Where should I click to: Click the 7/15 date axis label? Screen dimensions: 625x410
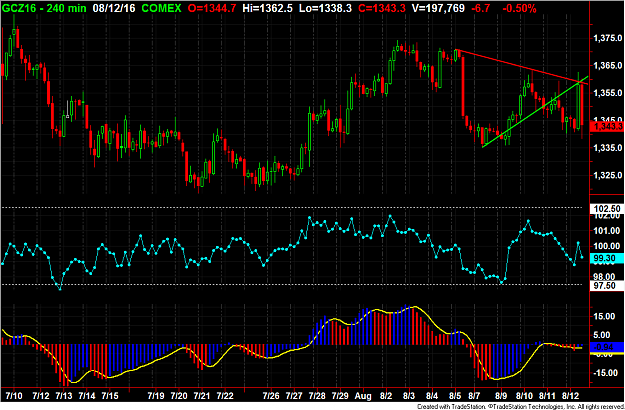[x=110, y=396]
